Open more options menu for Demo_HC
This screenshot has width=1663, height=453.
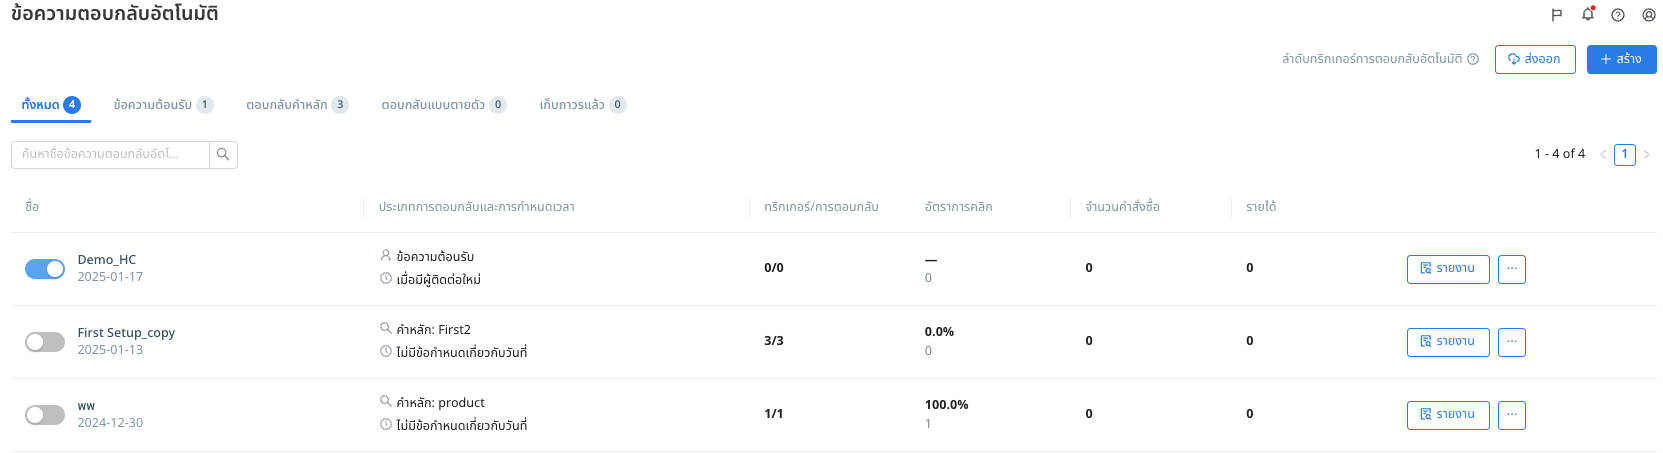tap(1512, 269)
